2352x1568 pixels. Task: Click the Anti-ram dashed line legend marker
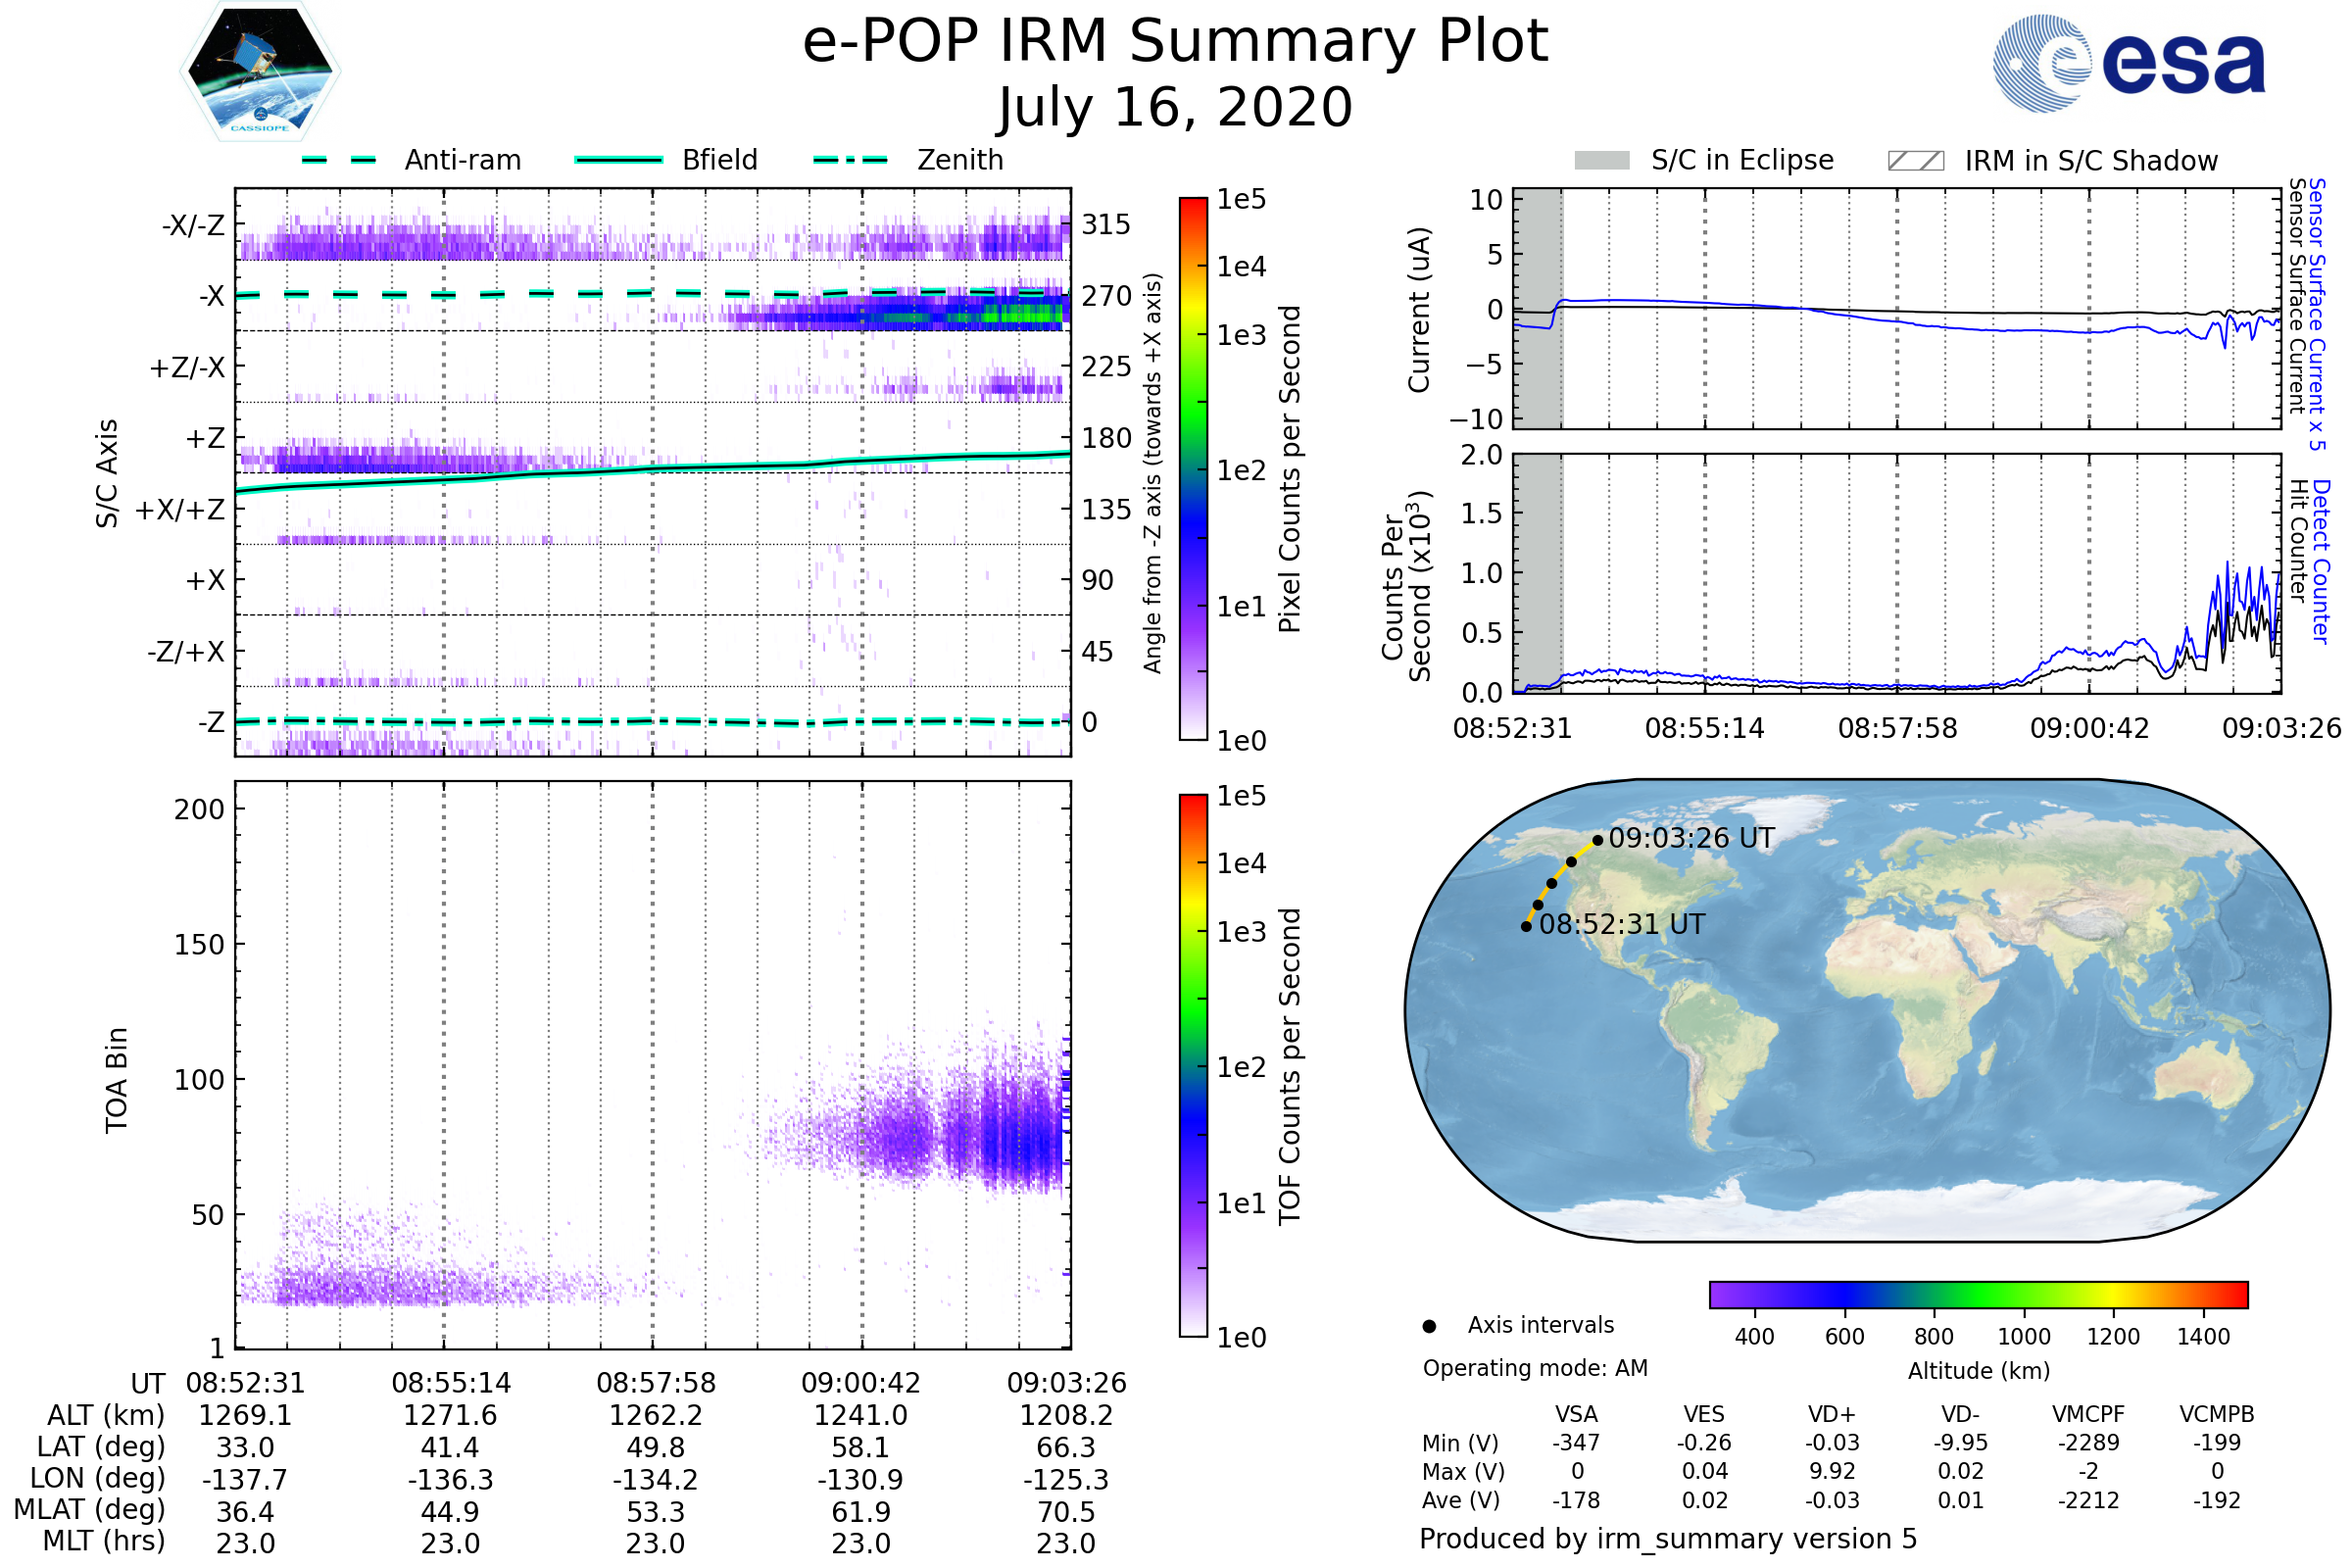click(339, 160)
